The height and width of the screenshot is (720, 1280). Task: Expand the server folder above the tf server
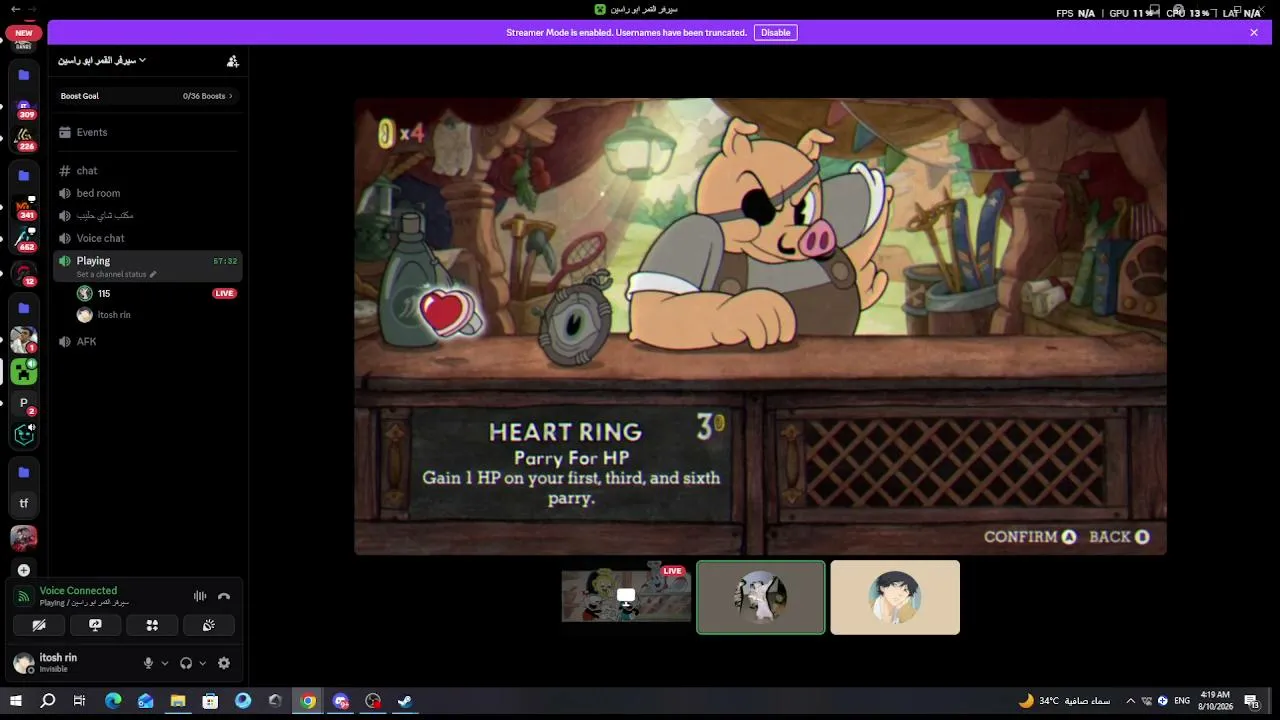pyautogui.click(x=24, y=472)
